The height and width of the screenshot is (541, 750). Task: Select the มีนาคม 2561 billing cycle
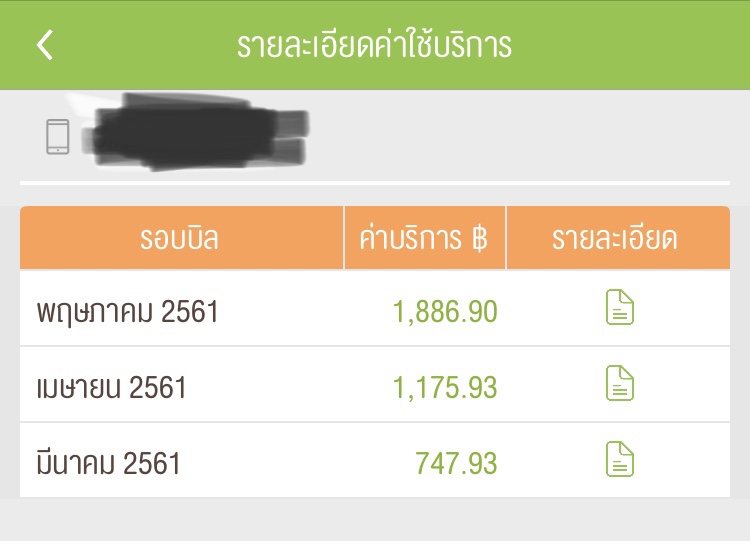(108, 463)
